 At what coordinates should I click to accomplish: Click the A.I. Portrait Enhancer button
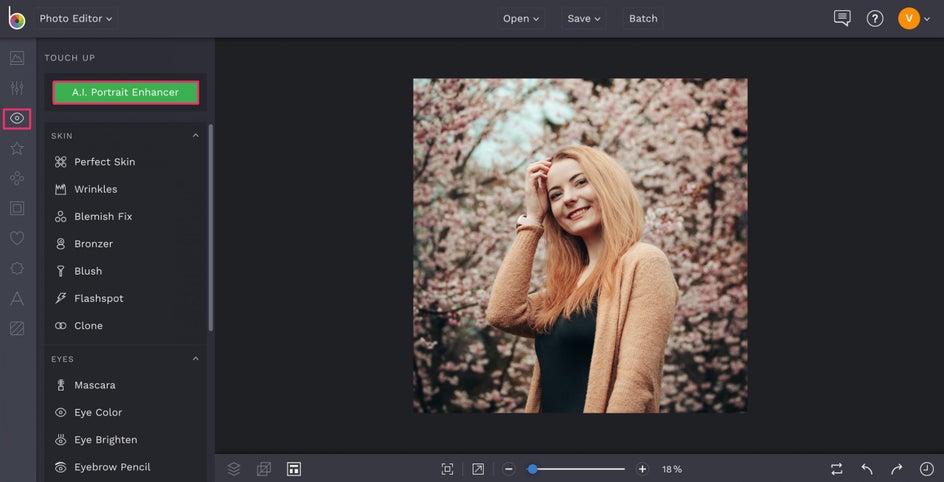[x=126, y=92]
